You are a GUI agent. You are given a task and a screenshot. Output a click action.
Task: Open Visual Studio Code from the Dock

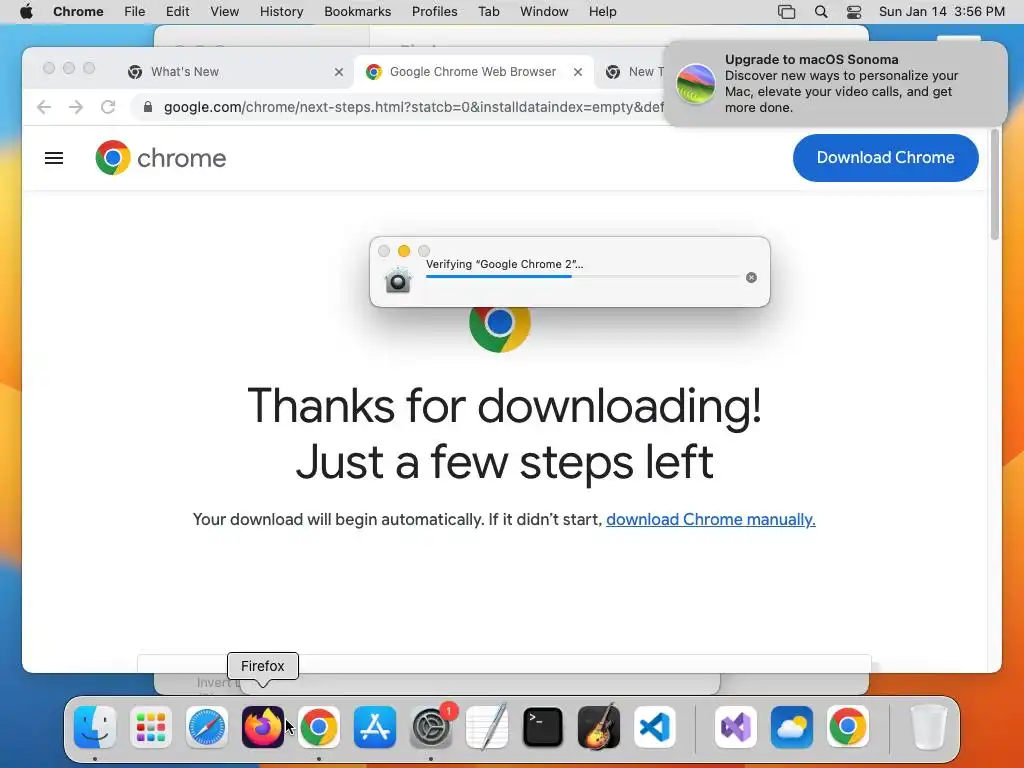[655, 727]
